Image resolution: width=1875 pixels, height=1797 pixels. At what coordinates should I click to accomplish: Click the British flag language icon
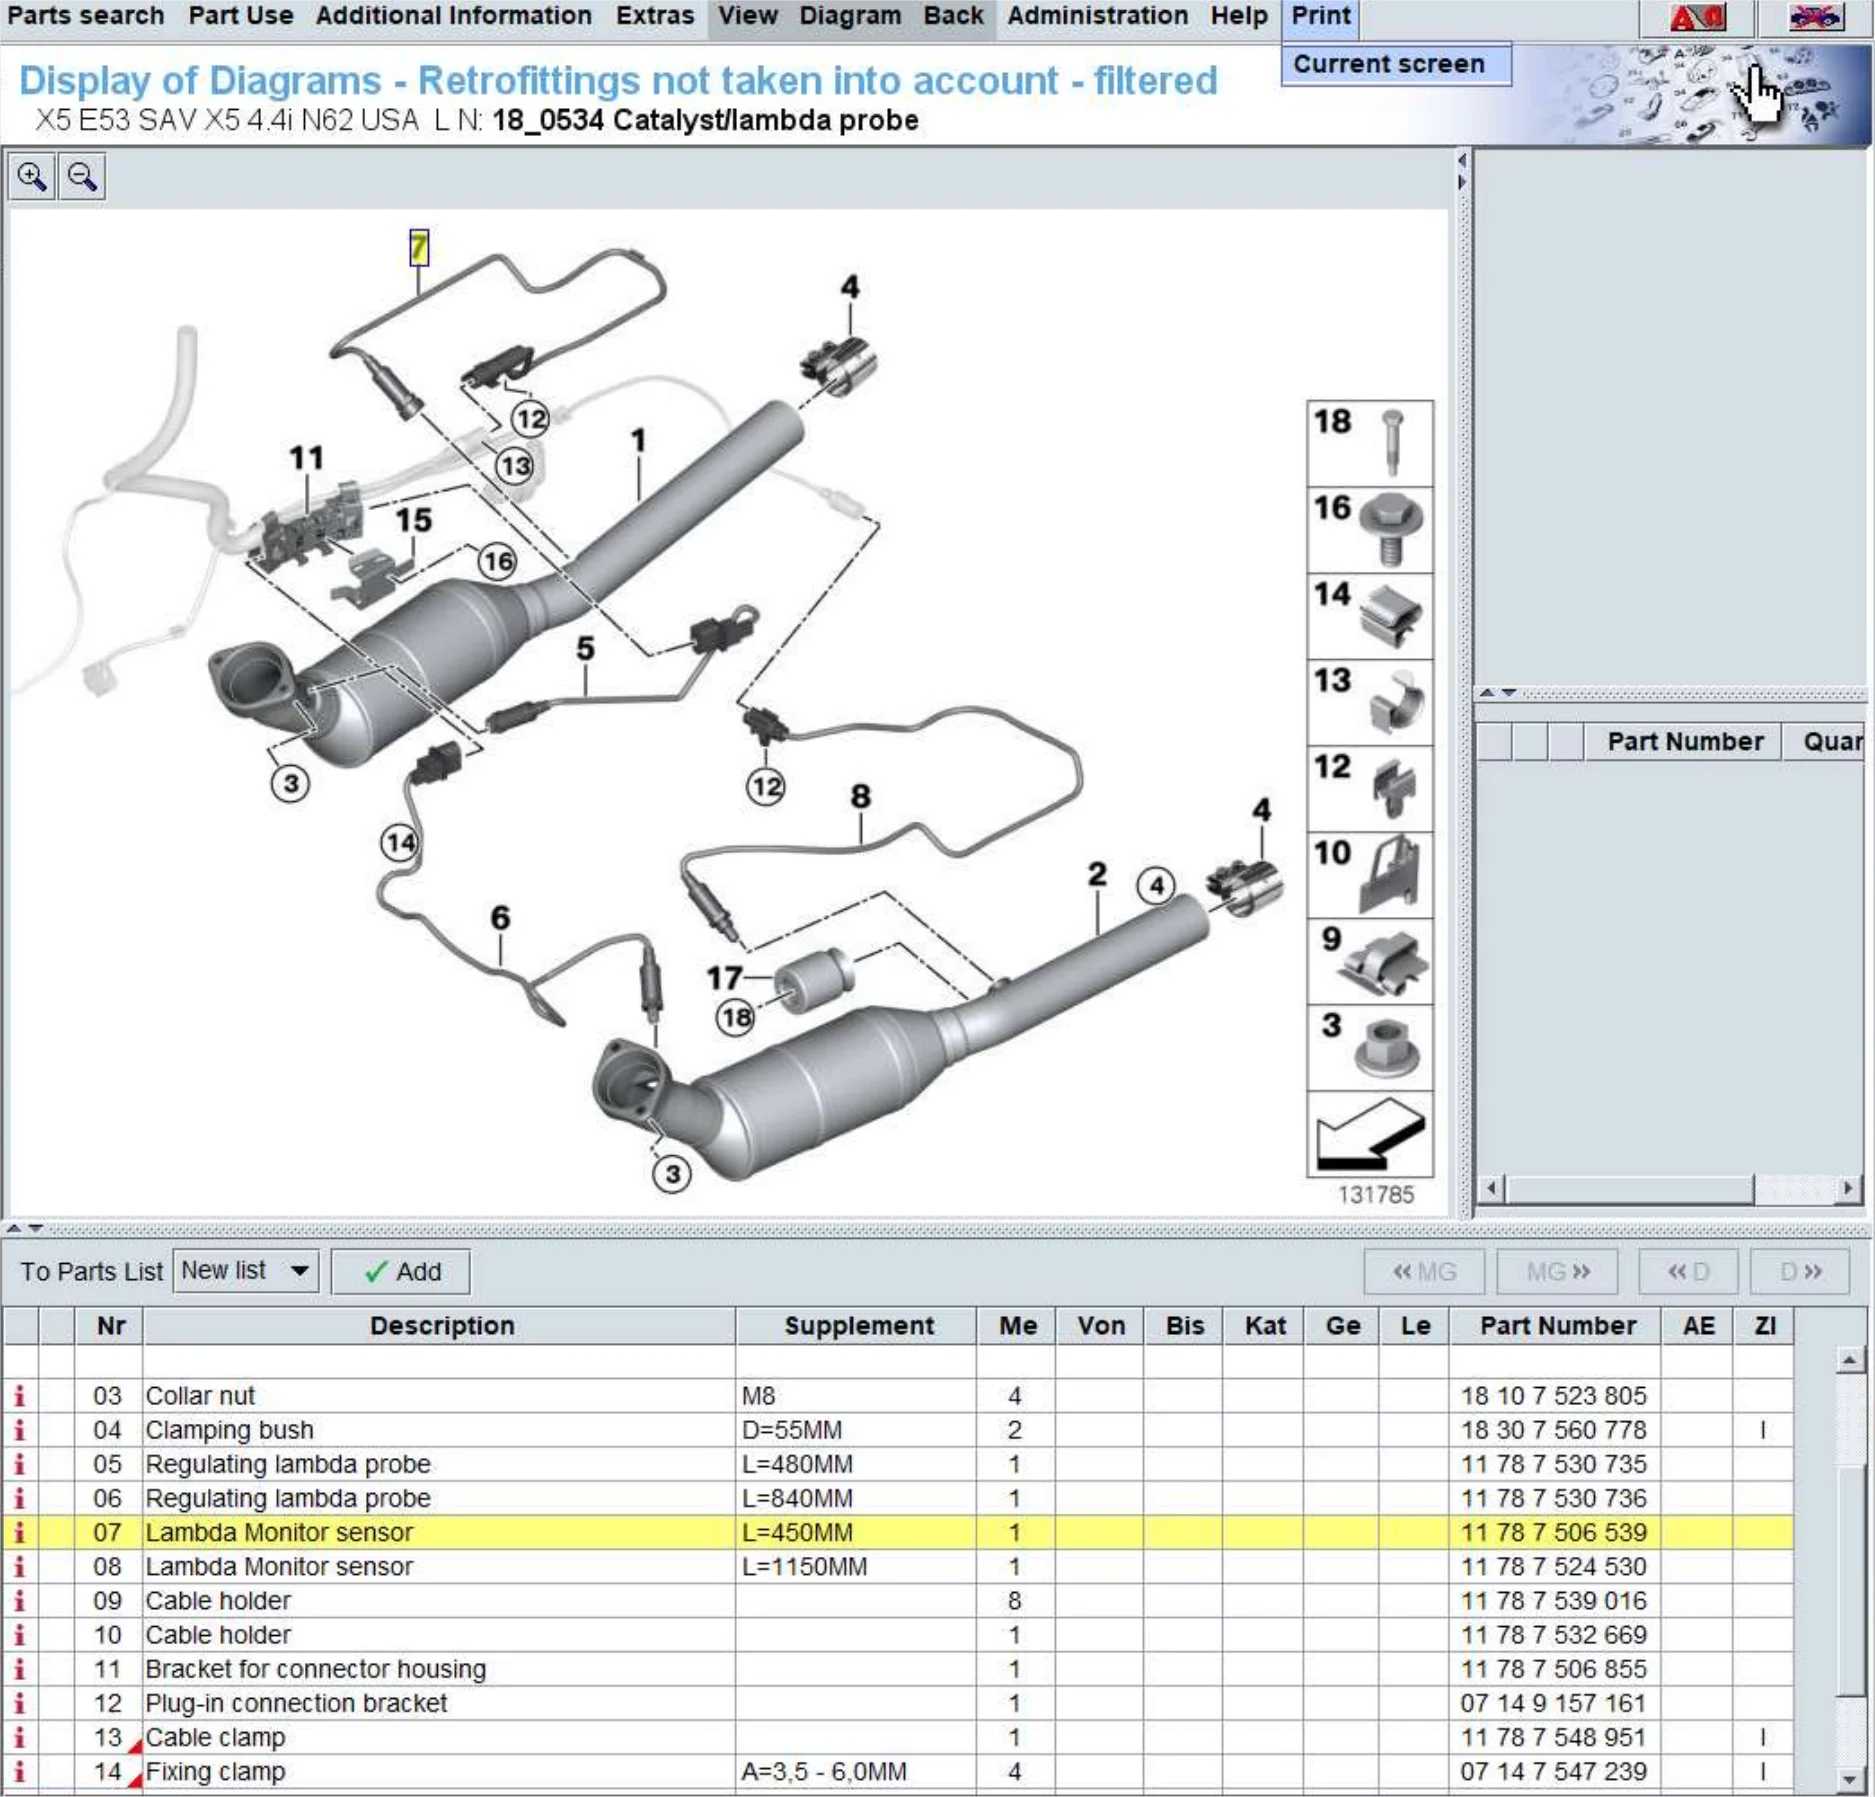click(x=1815, y=17)
